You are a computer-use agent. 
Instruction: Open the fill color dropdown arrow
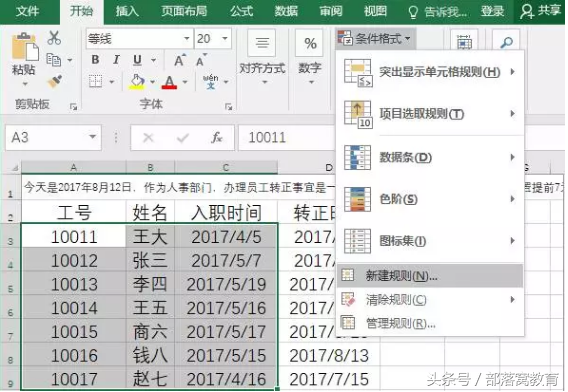tap(153, 82)
